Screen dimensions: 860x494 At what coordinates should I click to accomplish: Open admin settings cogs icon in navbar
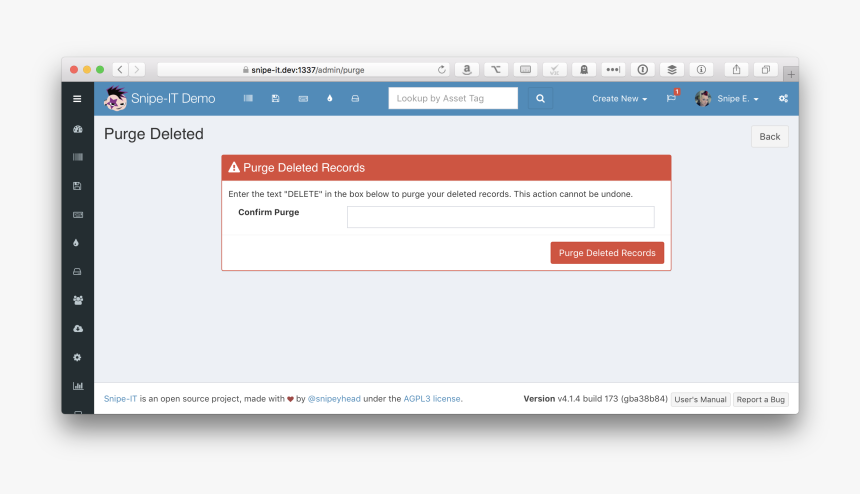pos(783,98)
